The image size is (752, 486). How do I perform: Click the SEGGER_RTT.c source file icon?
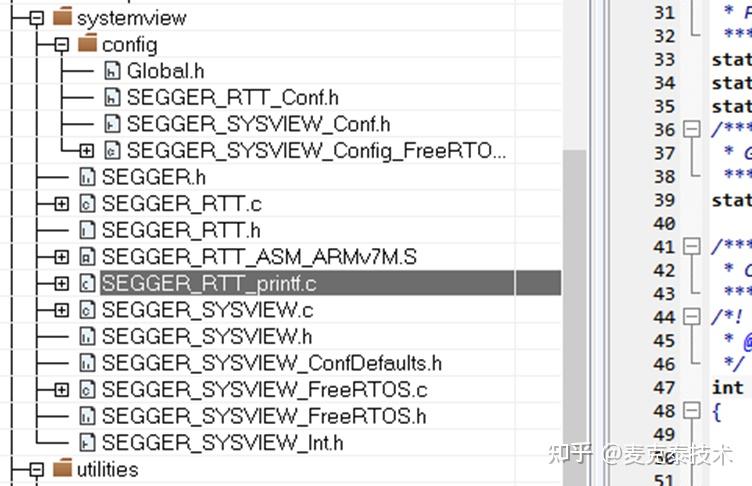87,204
